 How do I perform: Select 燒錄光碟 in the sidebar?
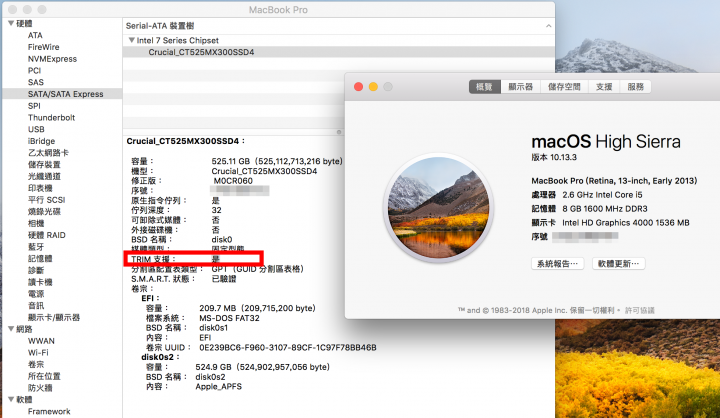point(44,211)
